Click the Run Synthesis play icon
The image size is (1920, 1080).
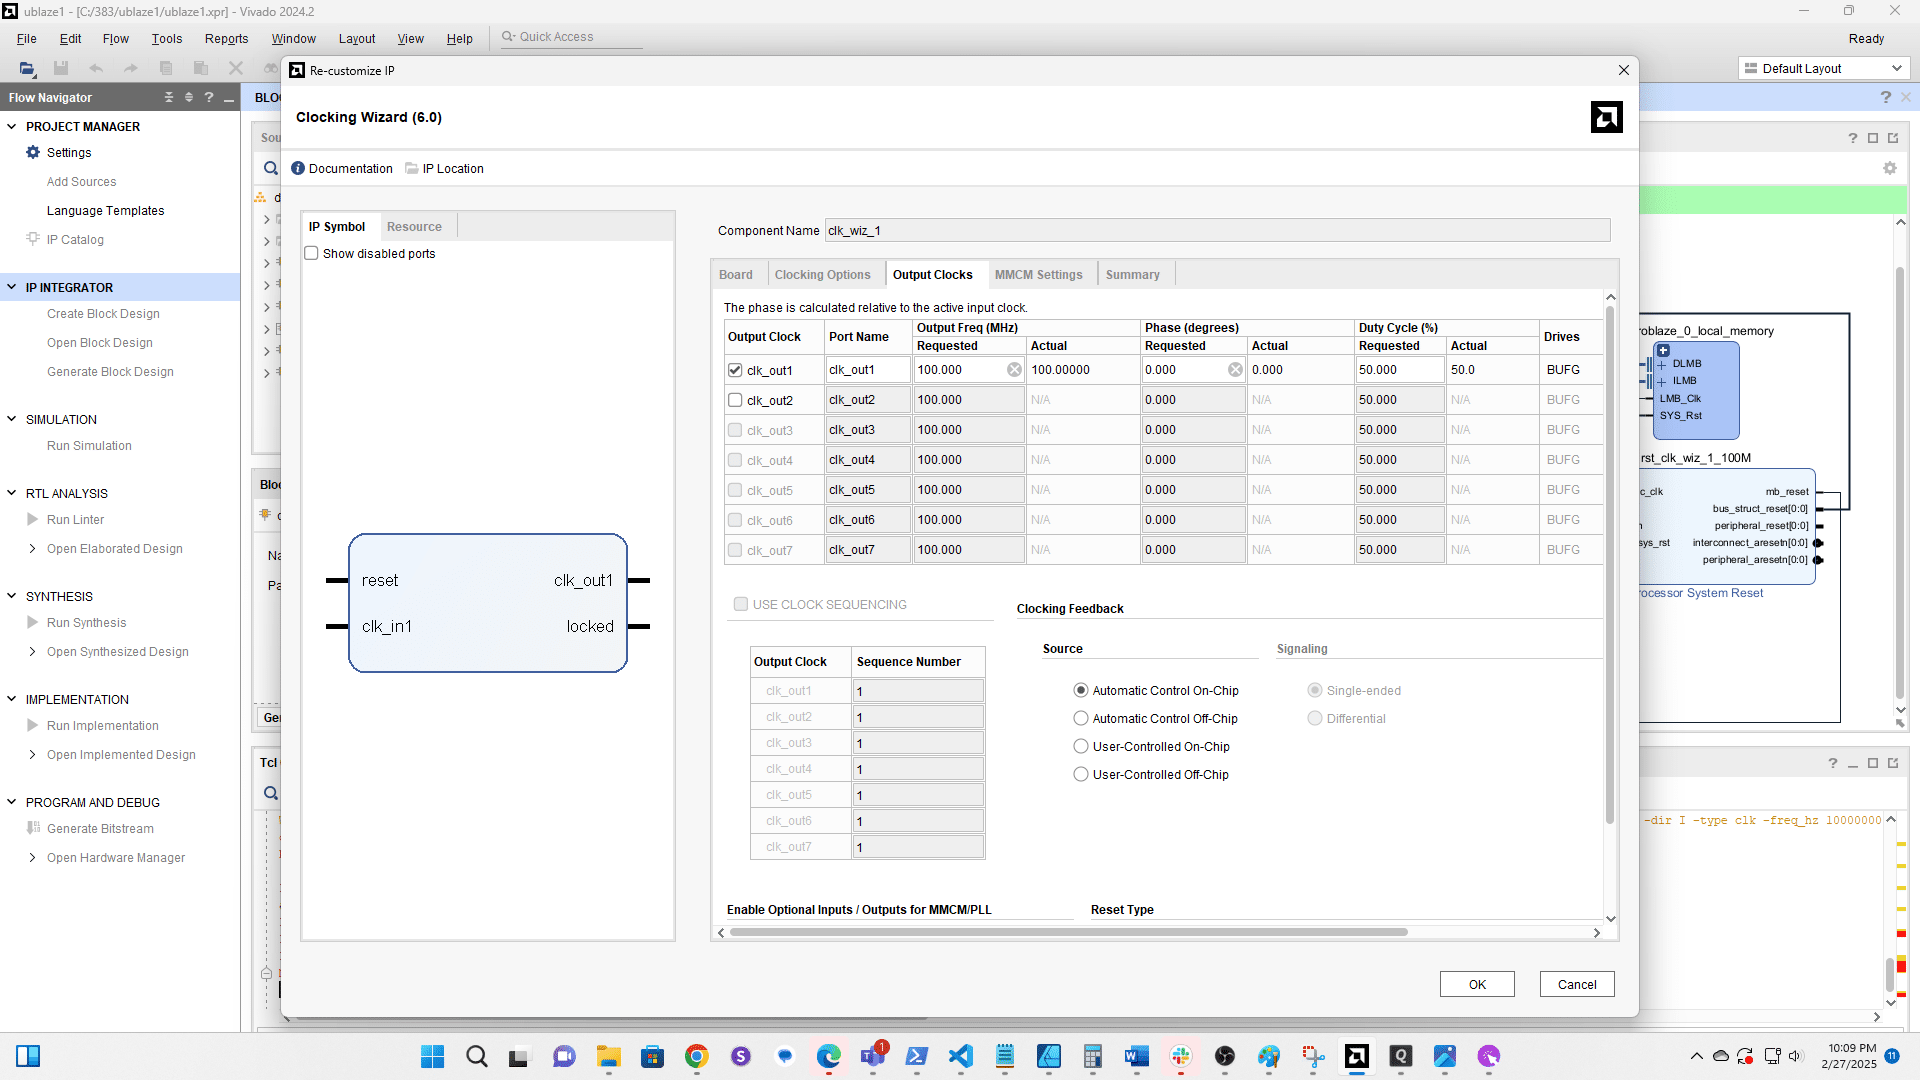[x=33, y=622]
